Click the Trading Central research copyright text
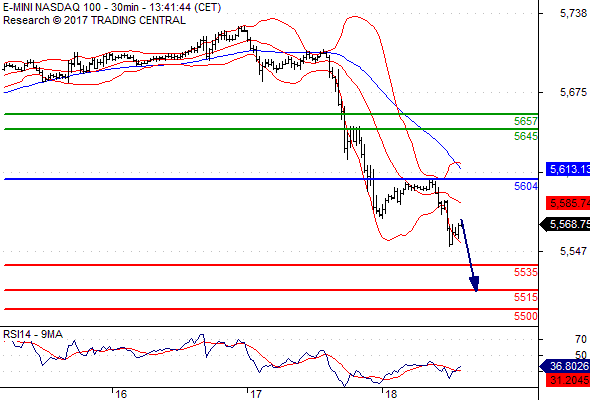This screenshot has width=590, height=400. (94, 20)
